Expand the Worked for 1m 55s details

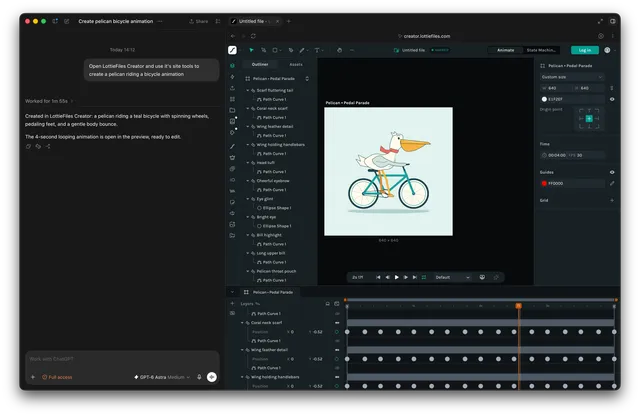click(x=49, y=101)
